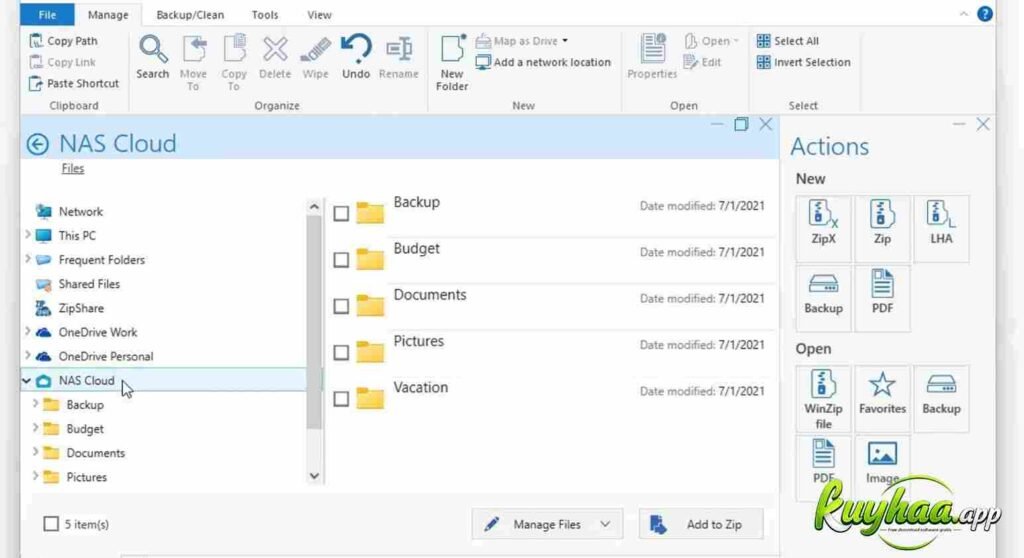Click the Search tool in Organize
This screenshot has width=1024, height=558.
(153, 58)
